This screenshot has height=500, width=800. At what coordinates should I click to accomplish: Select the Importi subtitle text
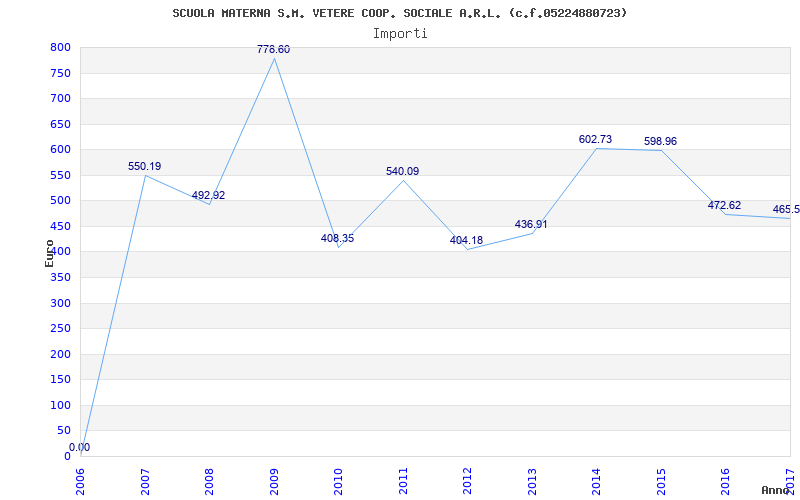coord(400,34)
